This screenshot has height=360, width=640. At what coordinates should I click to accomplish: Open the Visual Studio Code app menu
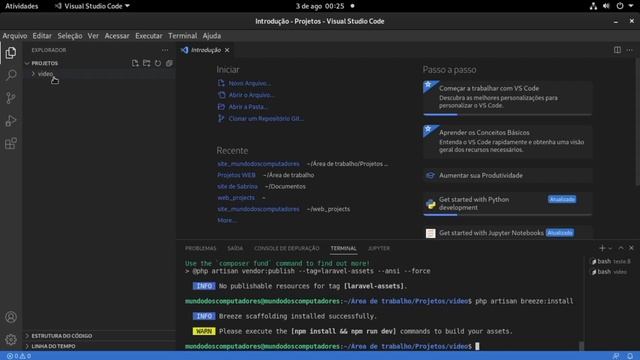(92, 6)
